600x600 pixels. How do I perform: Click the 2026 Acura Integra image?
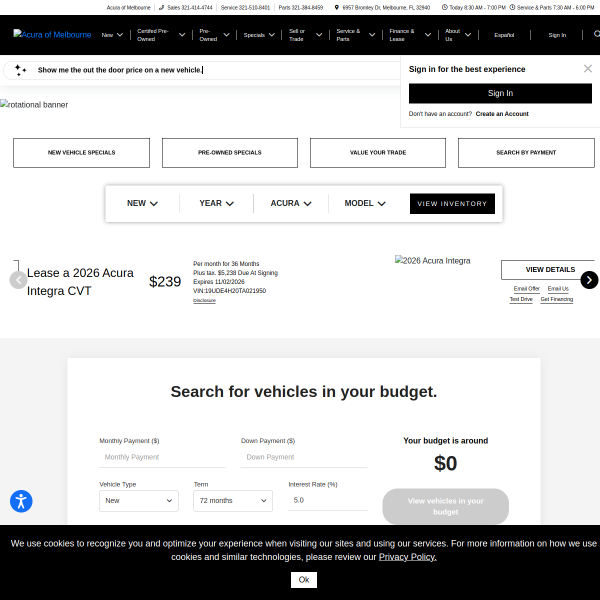[x=433, y=261]
